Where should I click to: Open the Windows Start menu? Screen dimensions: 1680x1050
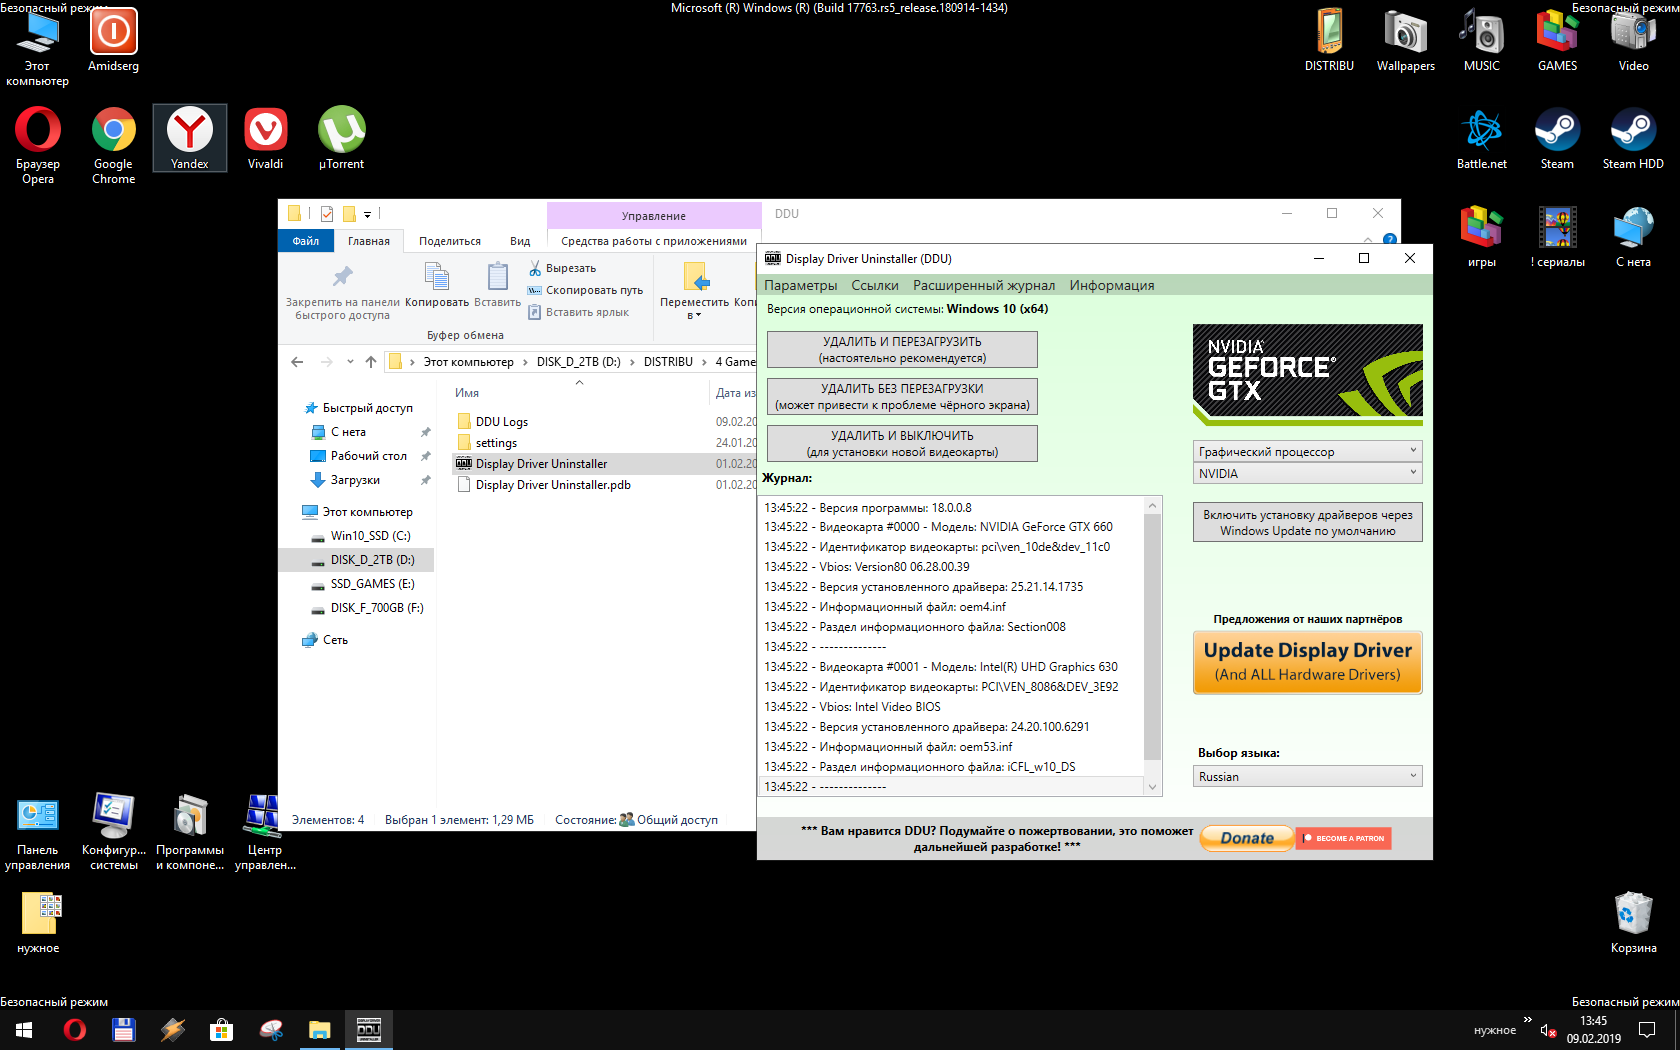(24, 1030)
